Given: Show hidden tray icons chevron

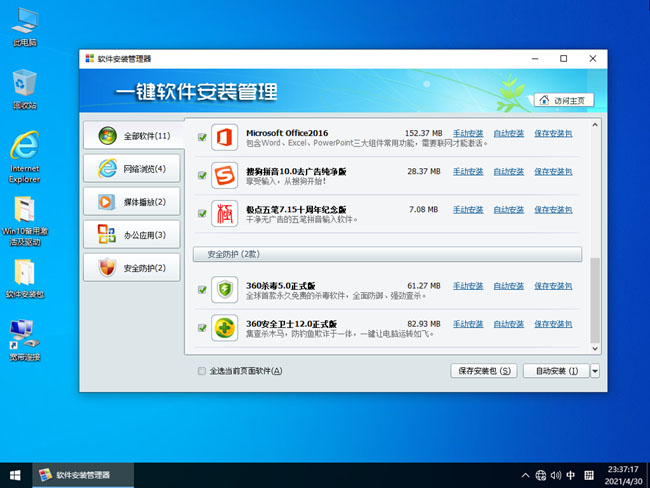Looking at the screenshot, I should [525, 475].
